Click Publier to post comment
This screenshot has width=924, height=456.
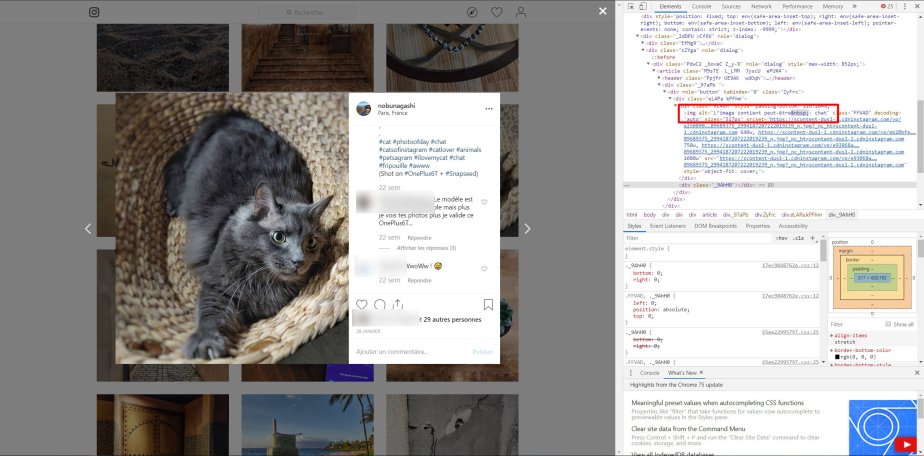coord(482,352)
